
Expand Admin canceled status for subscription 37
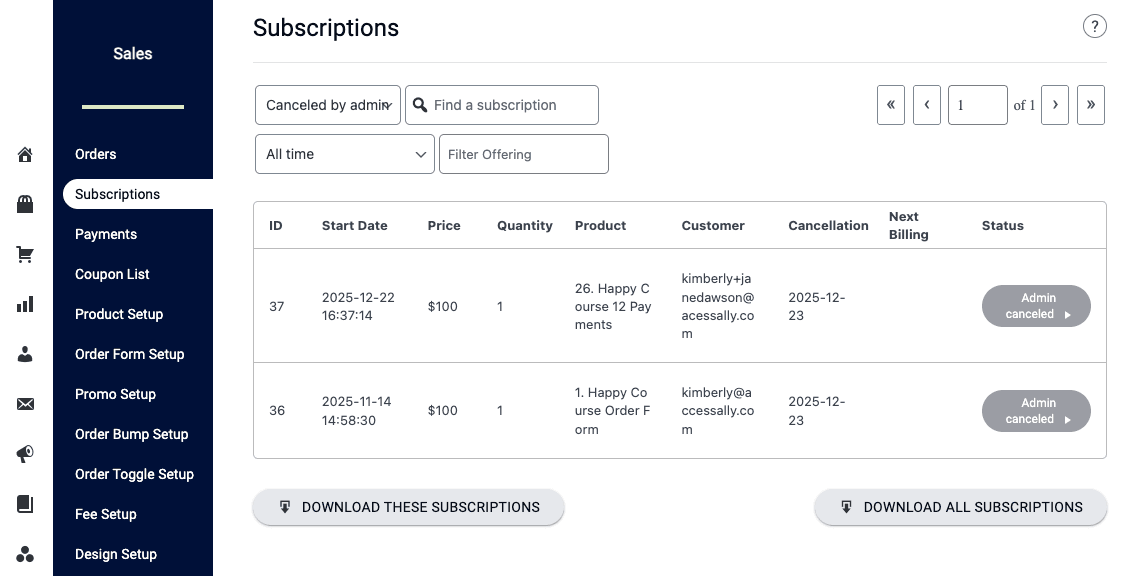1036,306
